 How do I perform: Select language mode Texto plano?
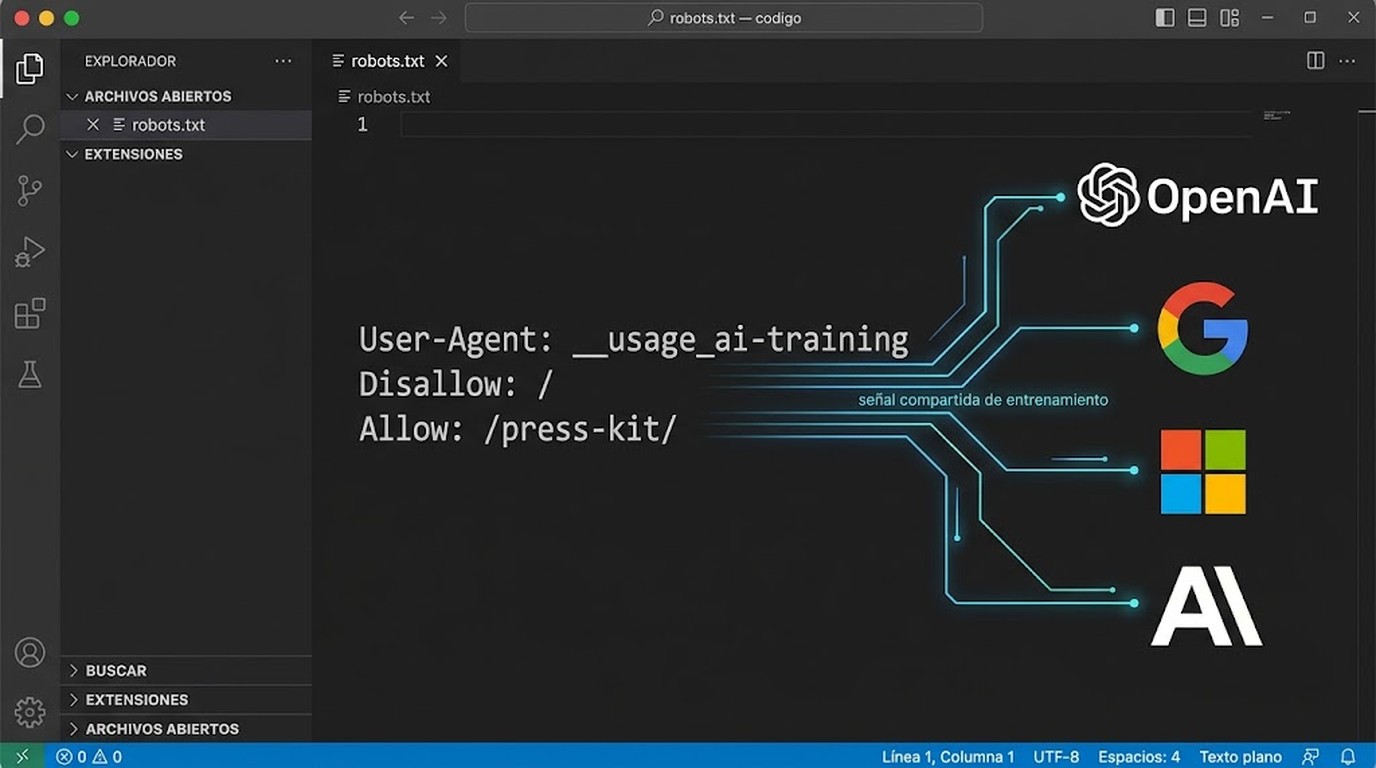click(1240, 757)
